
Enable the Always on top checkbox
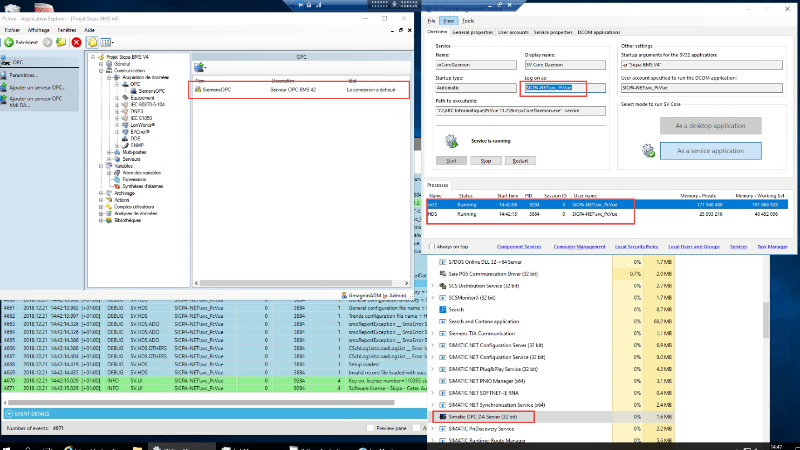point(432,246)
